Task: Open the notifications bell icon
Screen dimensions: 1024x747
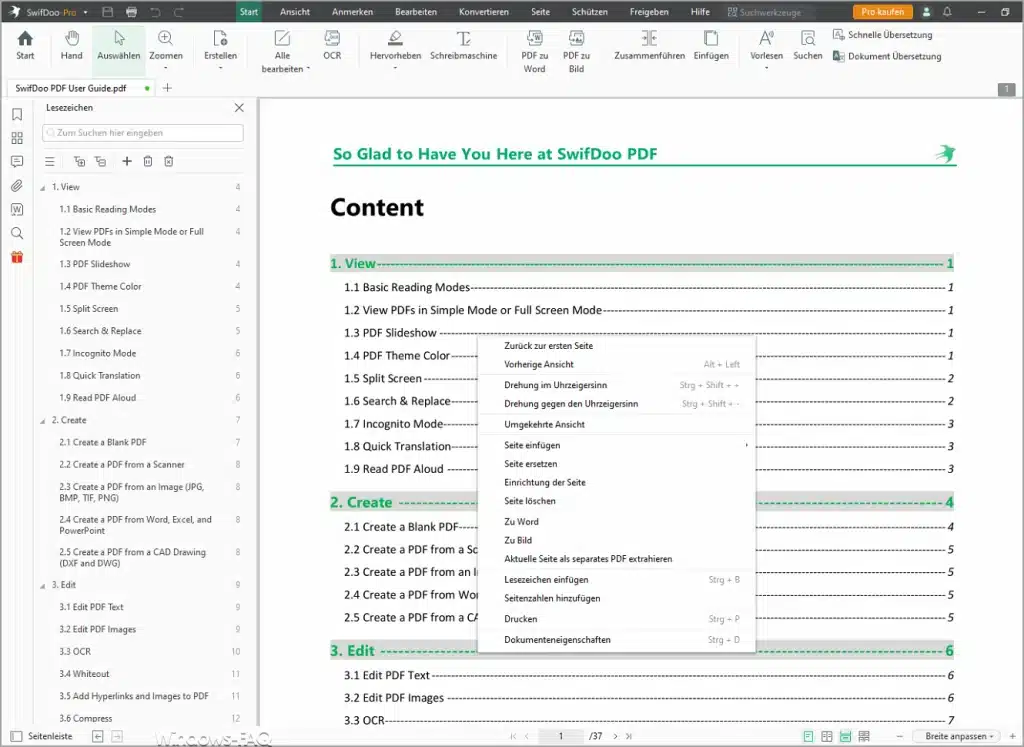Action: [947, 12]
